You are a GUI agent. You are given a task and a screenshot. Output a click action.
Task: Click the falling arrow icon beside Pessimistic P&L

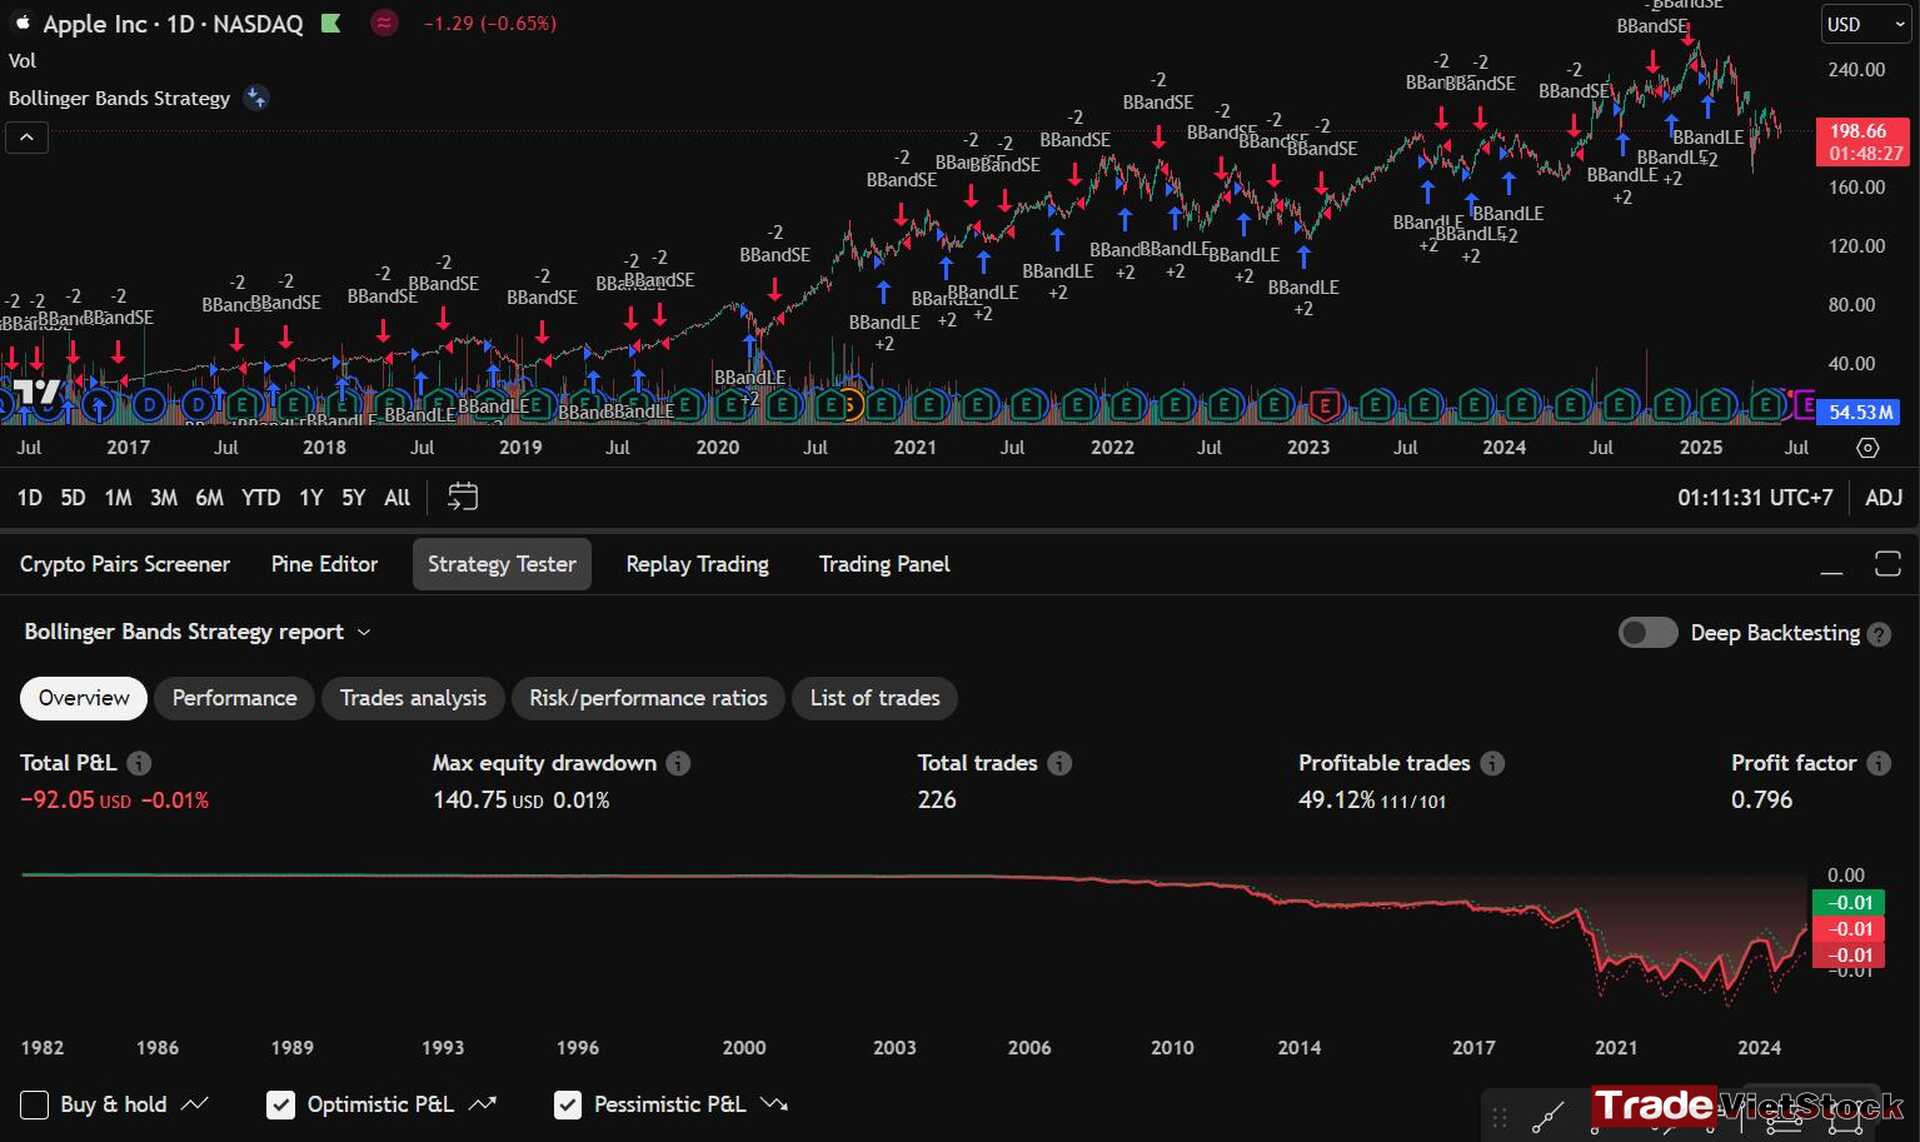click(x=774, y=1104)
